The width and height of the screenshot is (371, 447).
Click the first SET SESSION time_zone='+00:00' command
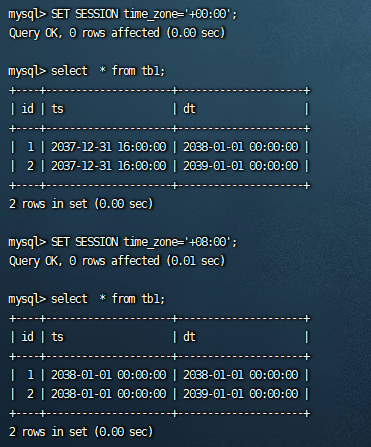pyautogui.click(x=144, y=14)
